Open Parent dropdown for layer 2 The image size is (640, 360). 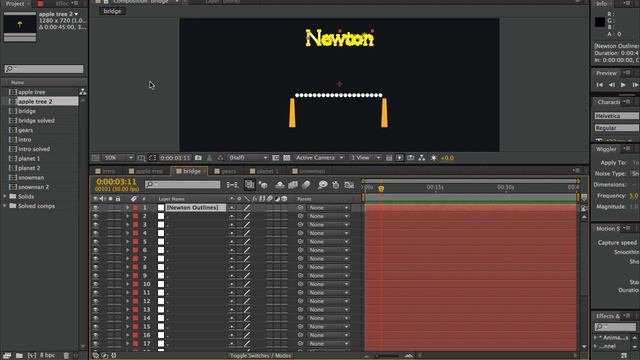pyautogui.click(x=329, y=216)
